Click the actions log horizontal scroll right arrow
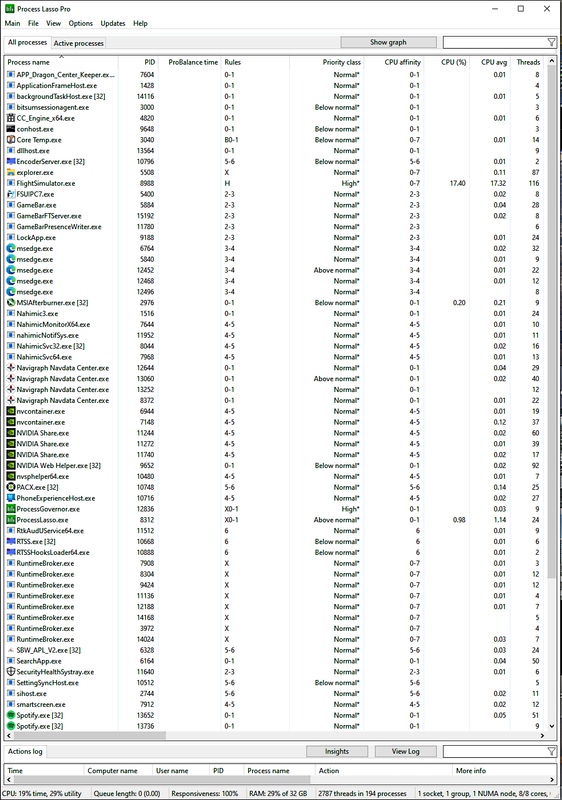562x800 pixels. click(551, 780)
